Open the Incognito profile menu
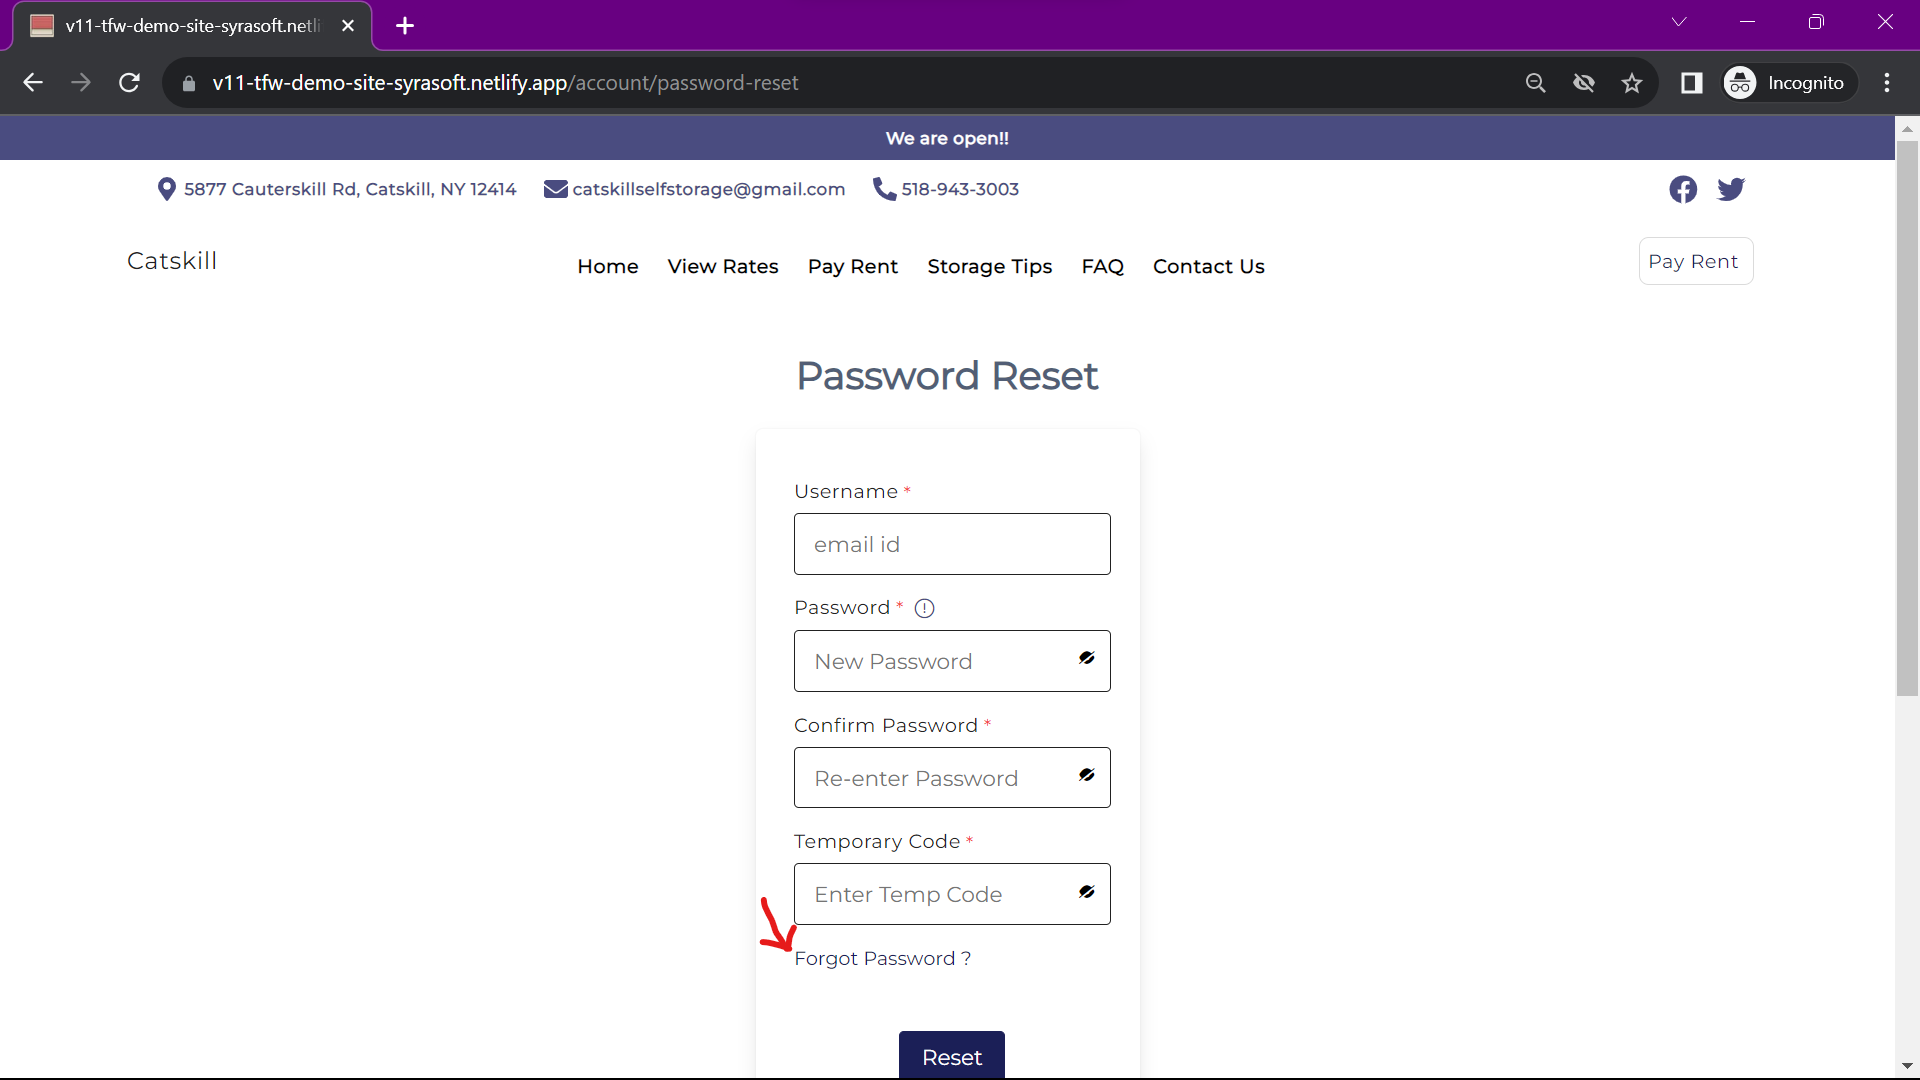The height and width of the screenshot is (1080, 1920). 1786,83
